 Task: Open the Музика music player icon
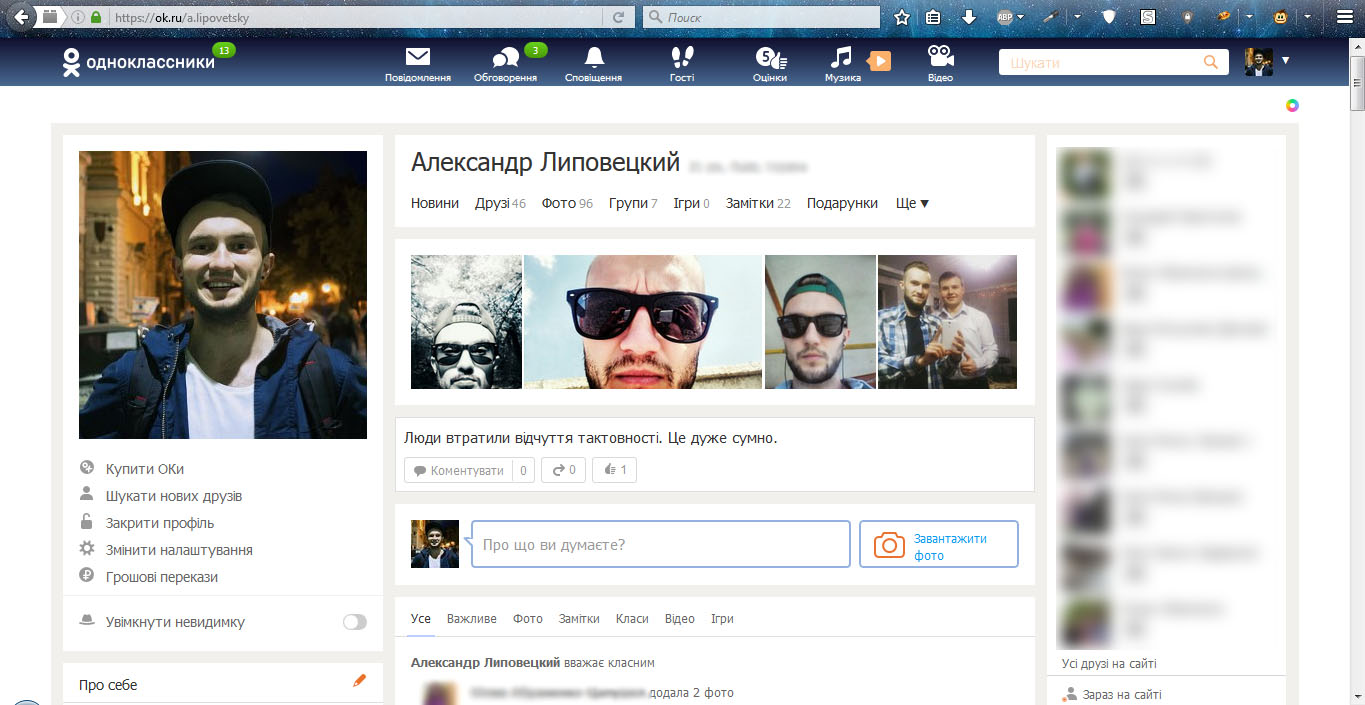click(843, 57)
